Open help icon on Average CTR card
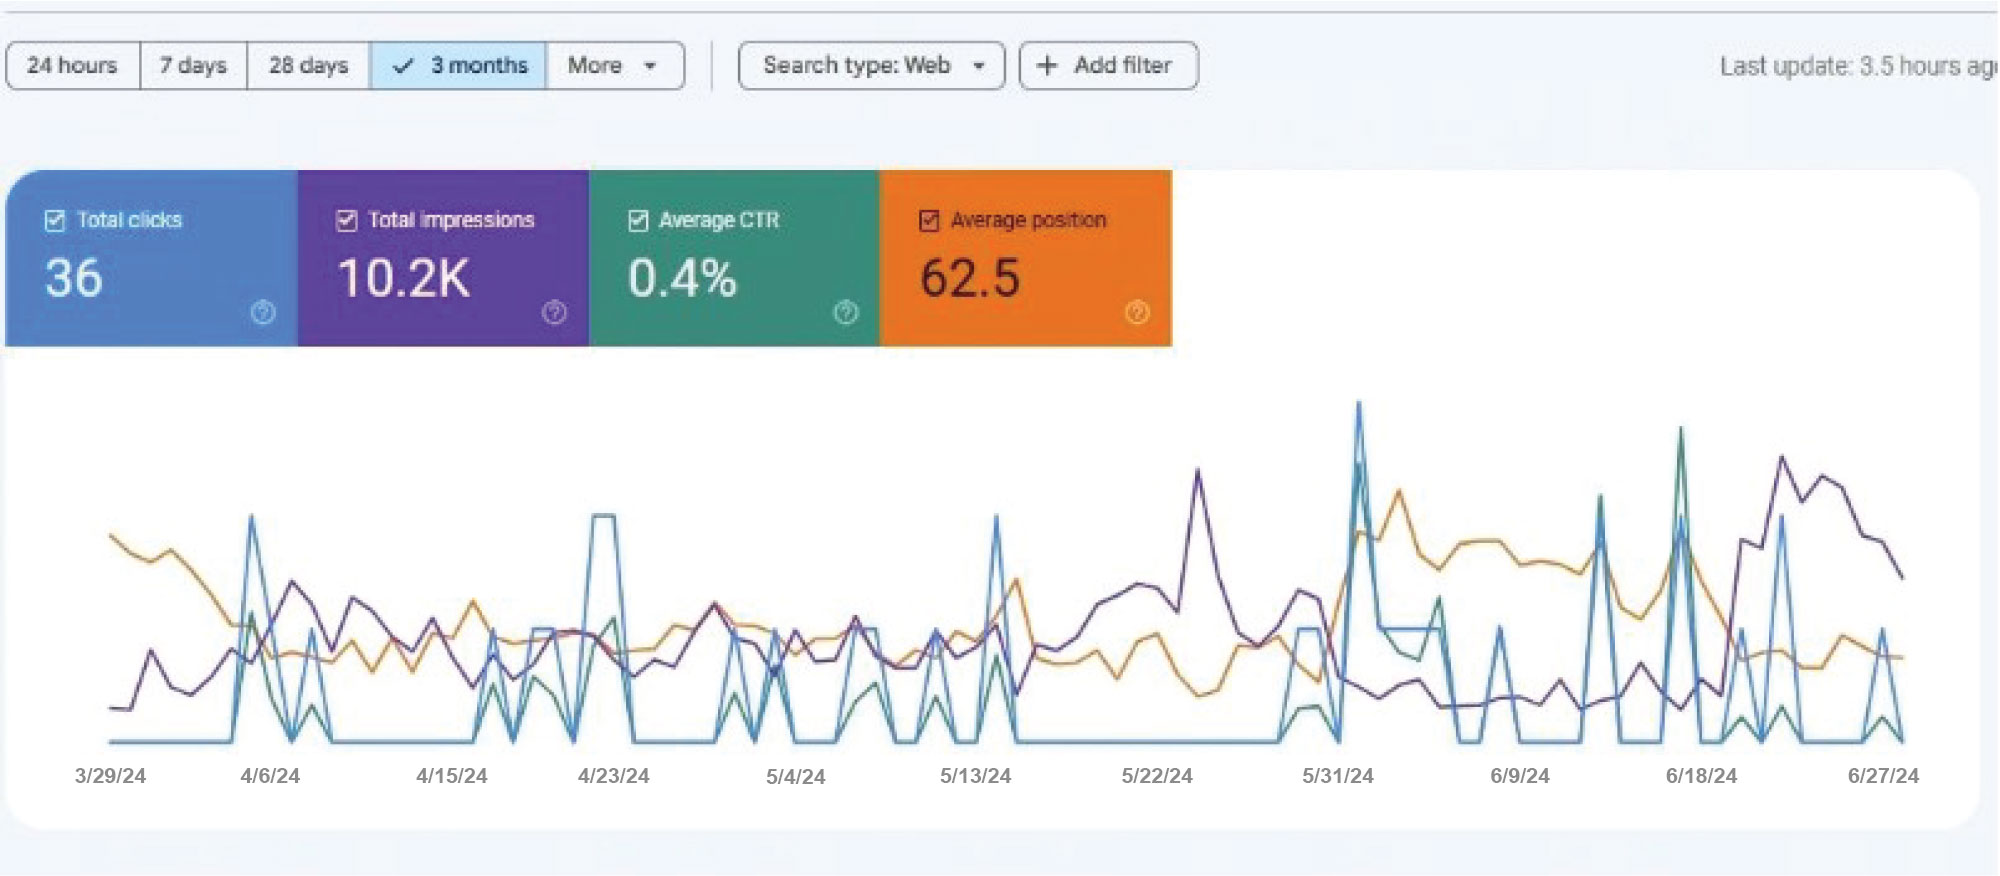Image resolution: width=2000 pixels, height=876 pixels. coord(846,313)
